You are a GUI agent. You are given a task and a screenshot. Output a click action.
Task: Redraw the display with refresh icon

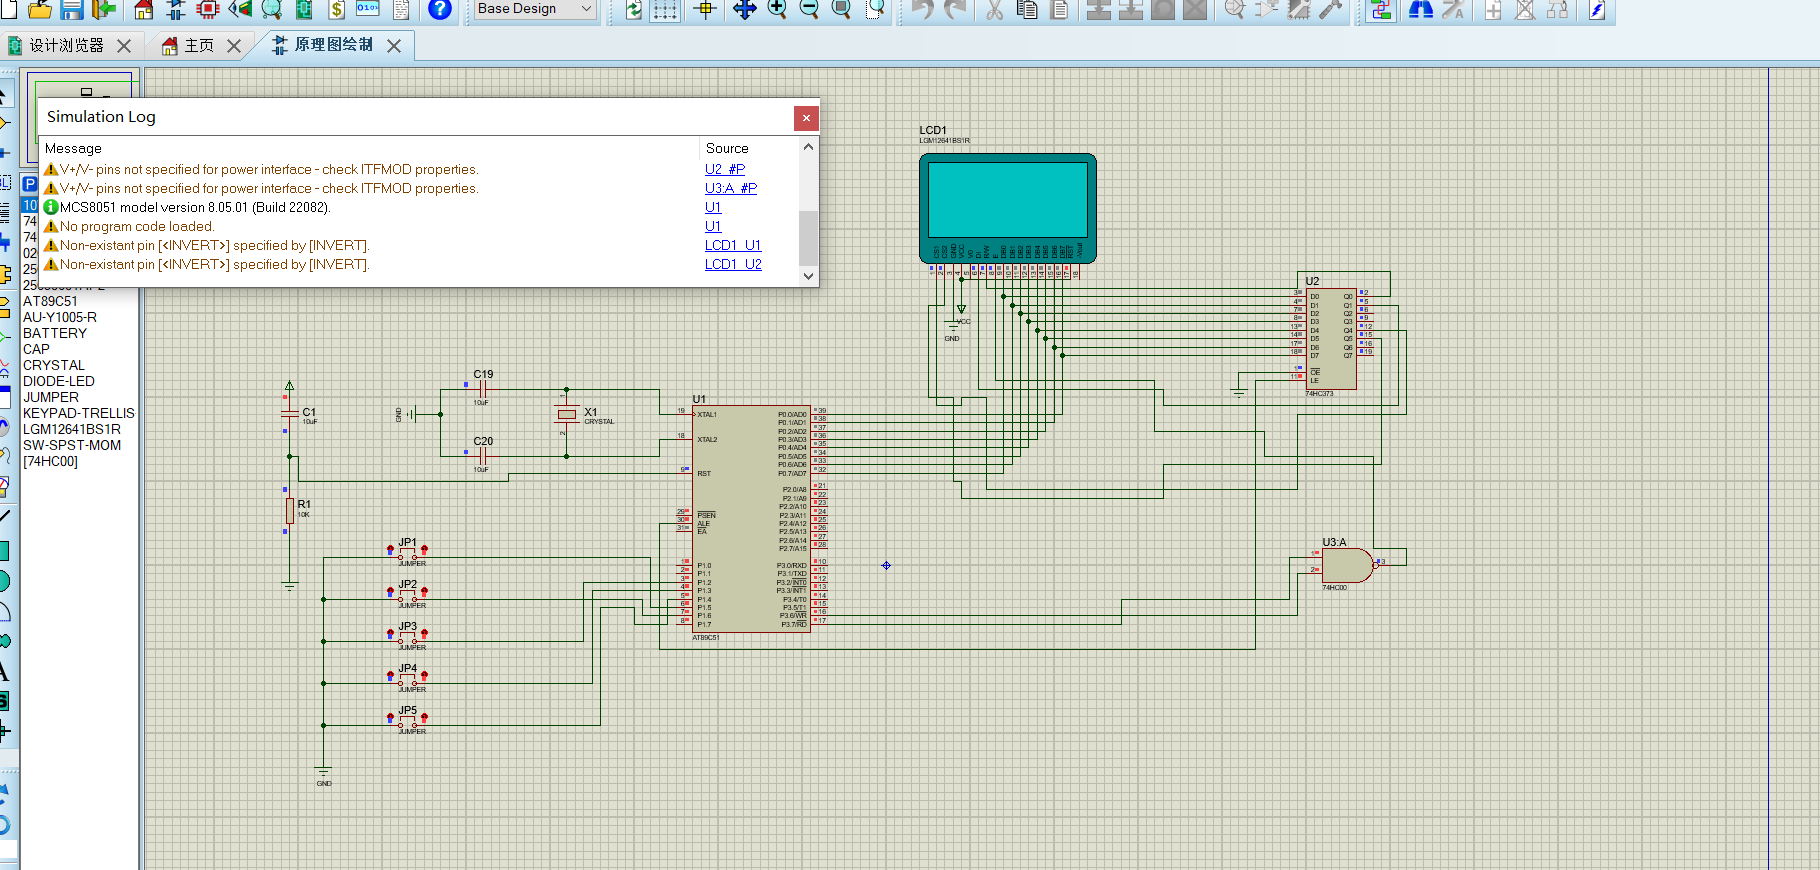click(634, 10)
